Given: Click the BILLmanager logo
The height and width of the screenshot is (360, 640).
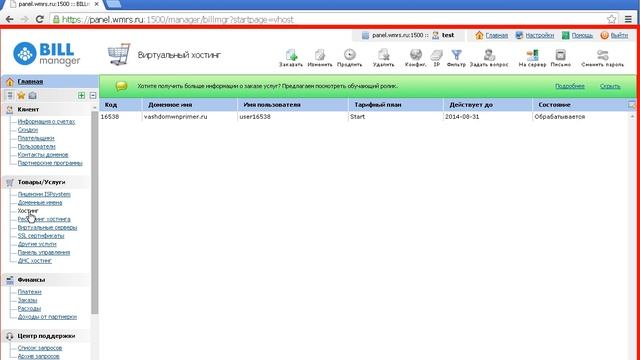Looking at the screenshot, I should (47, 54).
